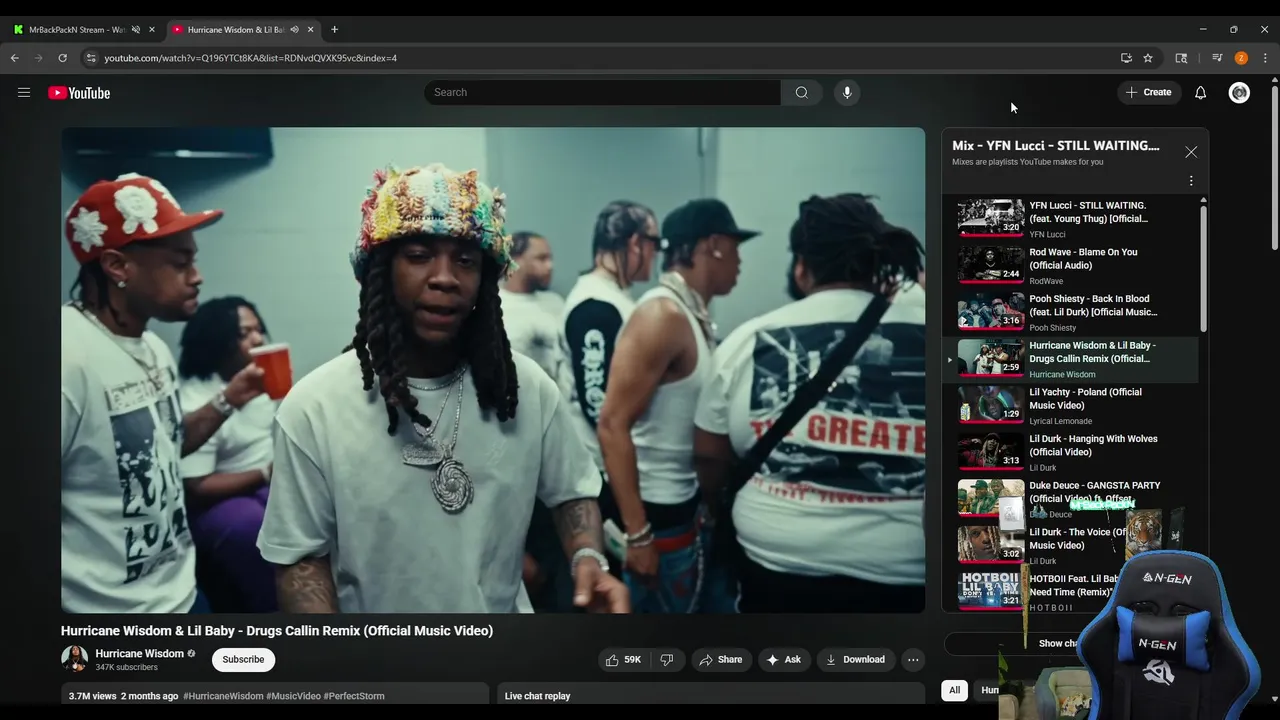Play Rod Wave - Blame On You
The height and width of the screenshot is (720, 1280).
tap(1070, 265)
